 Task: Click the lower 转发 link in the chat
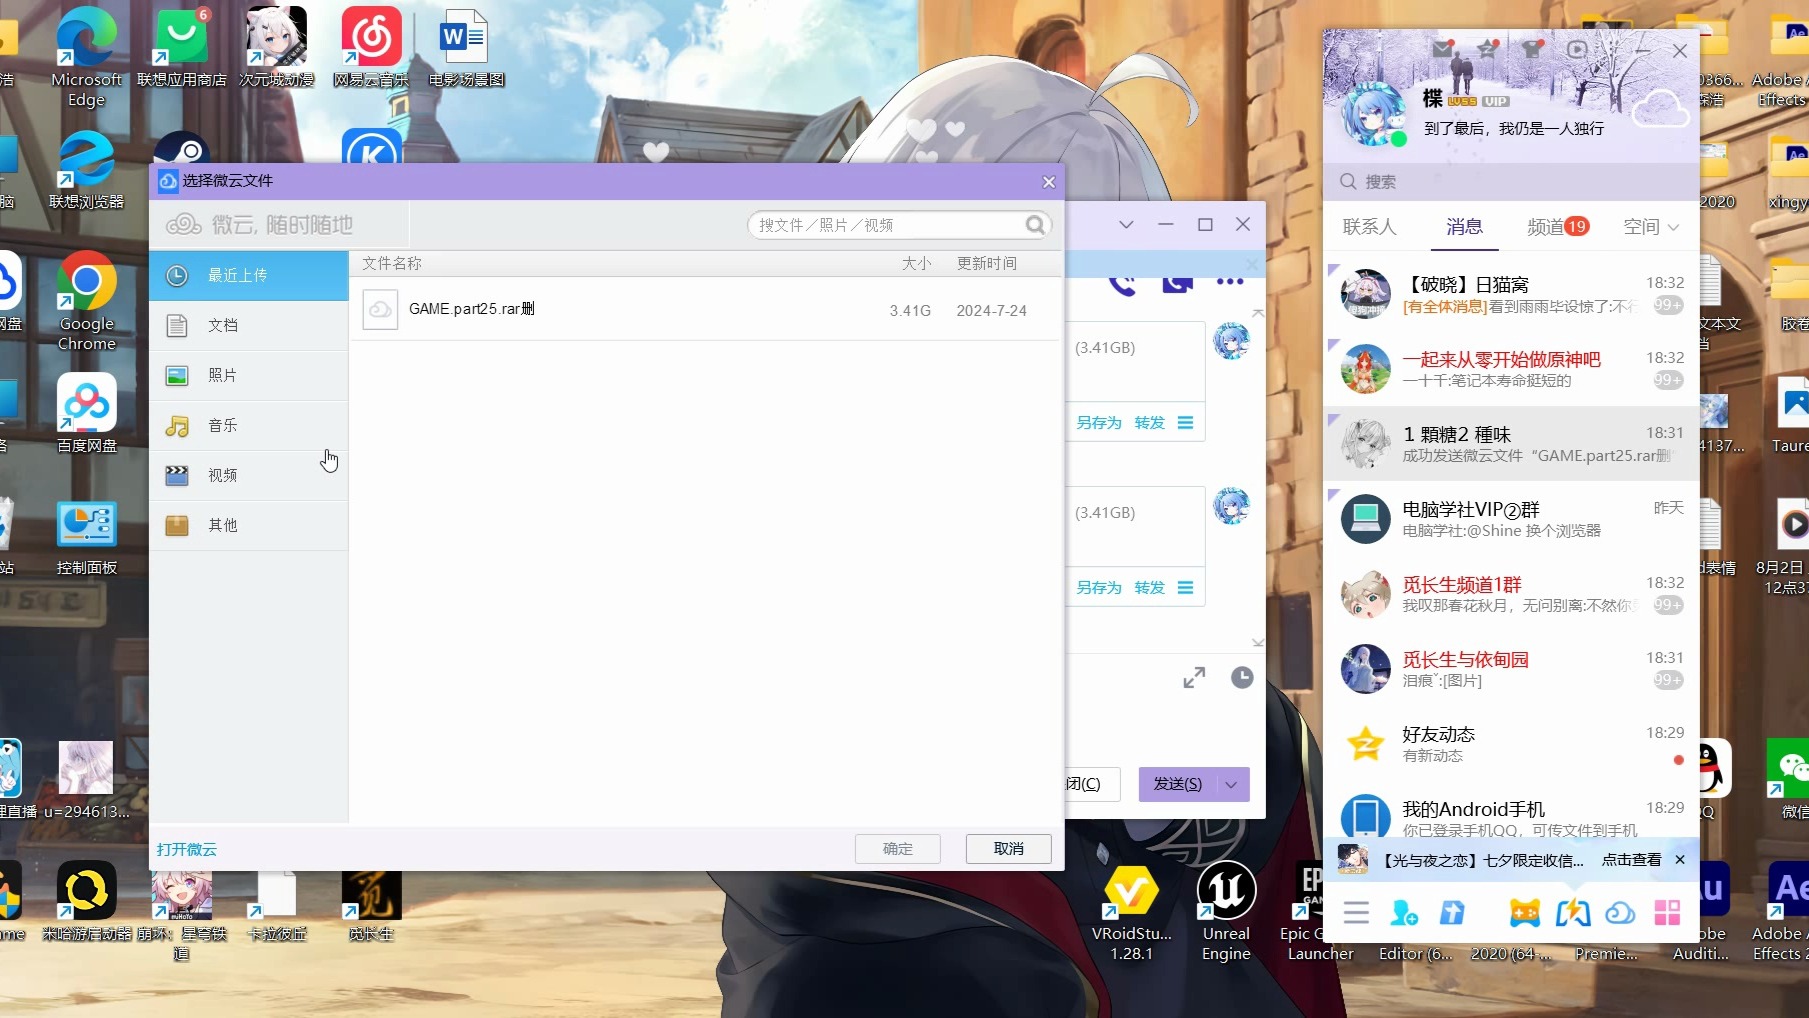pyautogui.click(x=1149, y=588)
